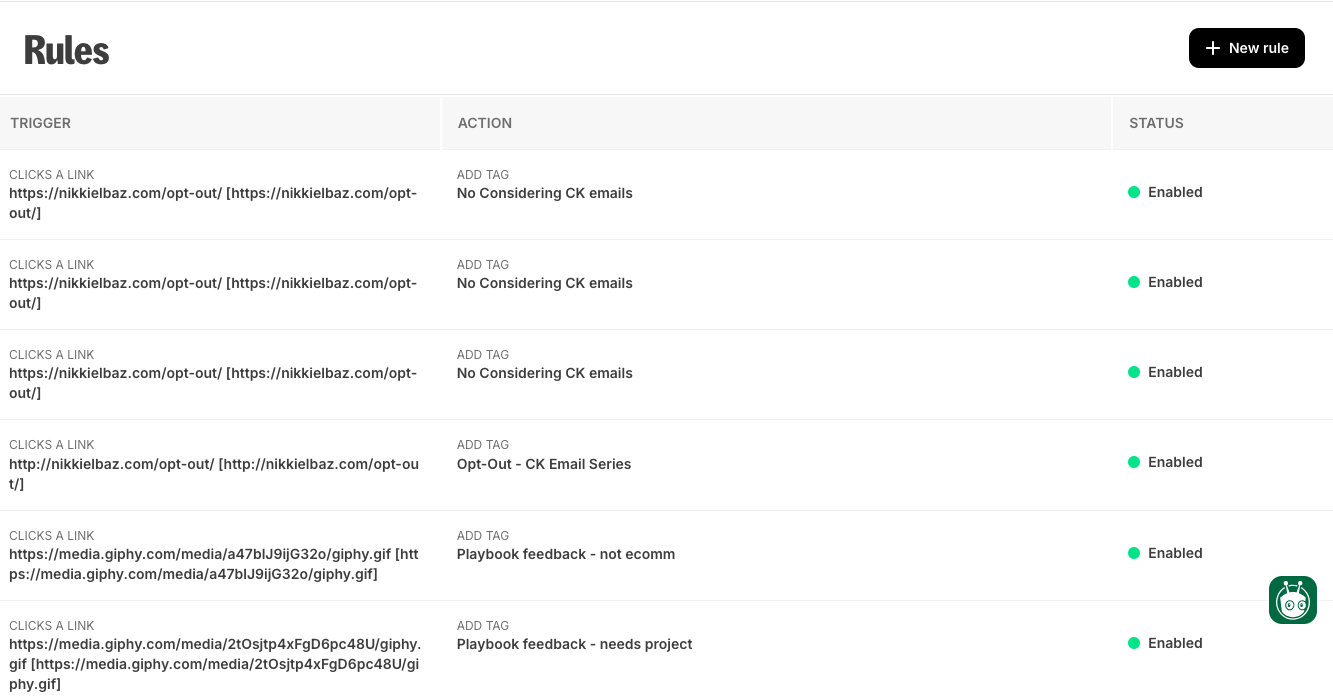The image size is (1333, 698).
Task: Open Playbook feedback - not ecomm action
Action: tap(566, 554)
